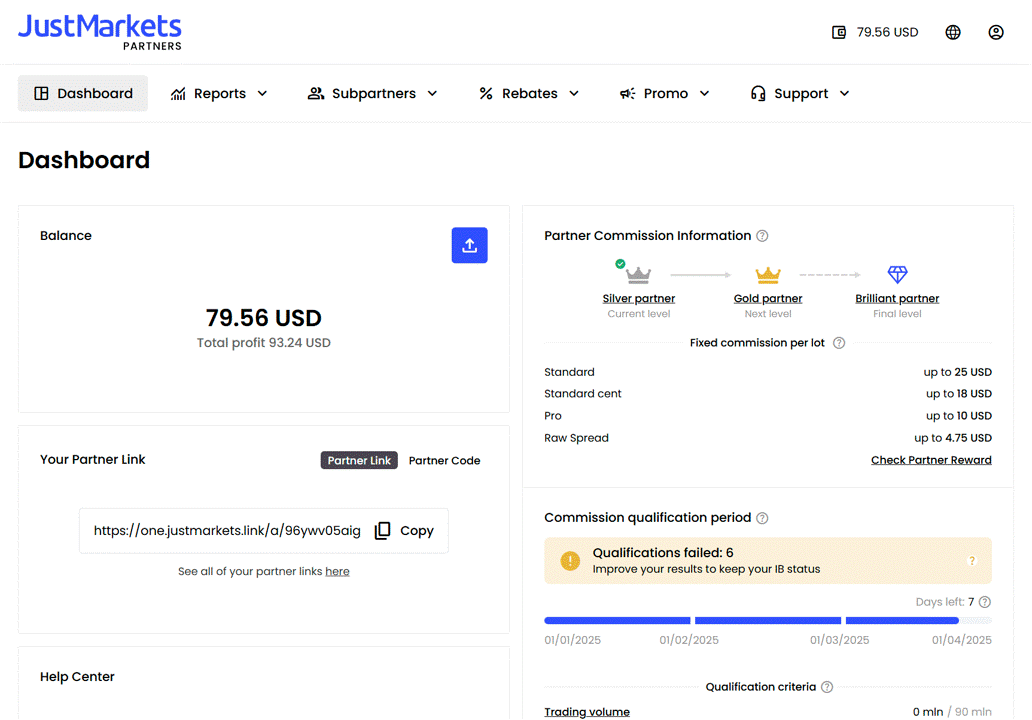Screen dimensions: 1032x720
Task: Expand the Support menu chevron
Action: [844, 93]
